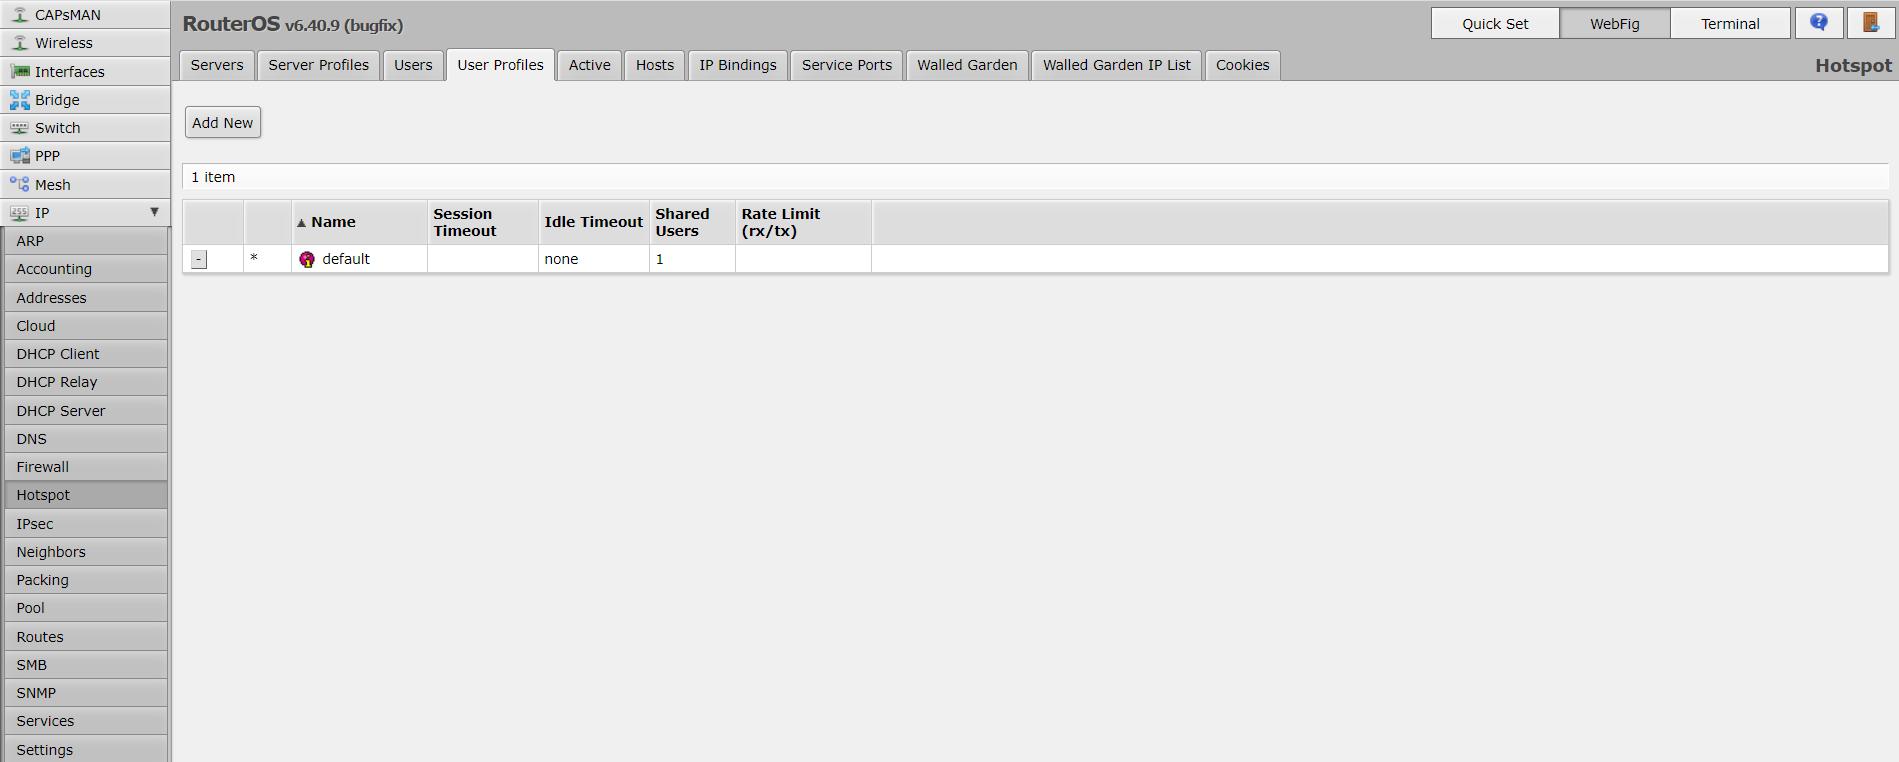The width and height of the screenshot is (1899, 762).
Task: Open the default user profile entry
Action: point(346,259)
